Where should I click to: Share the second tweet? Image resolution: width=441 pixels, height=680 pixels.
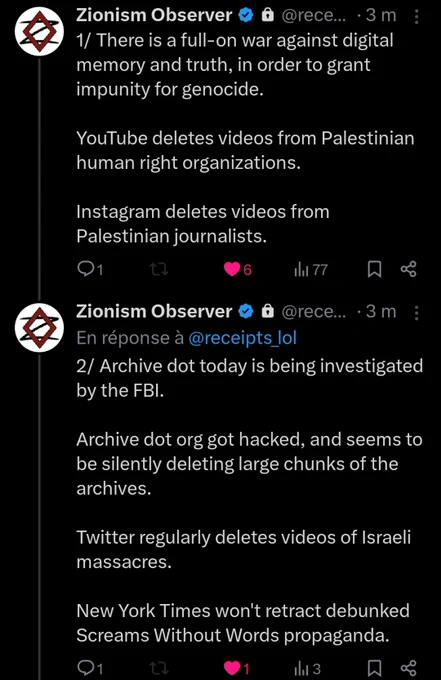(408, 668)
